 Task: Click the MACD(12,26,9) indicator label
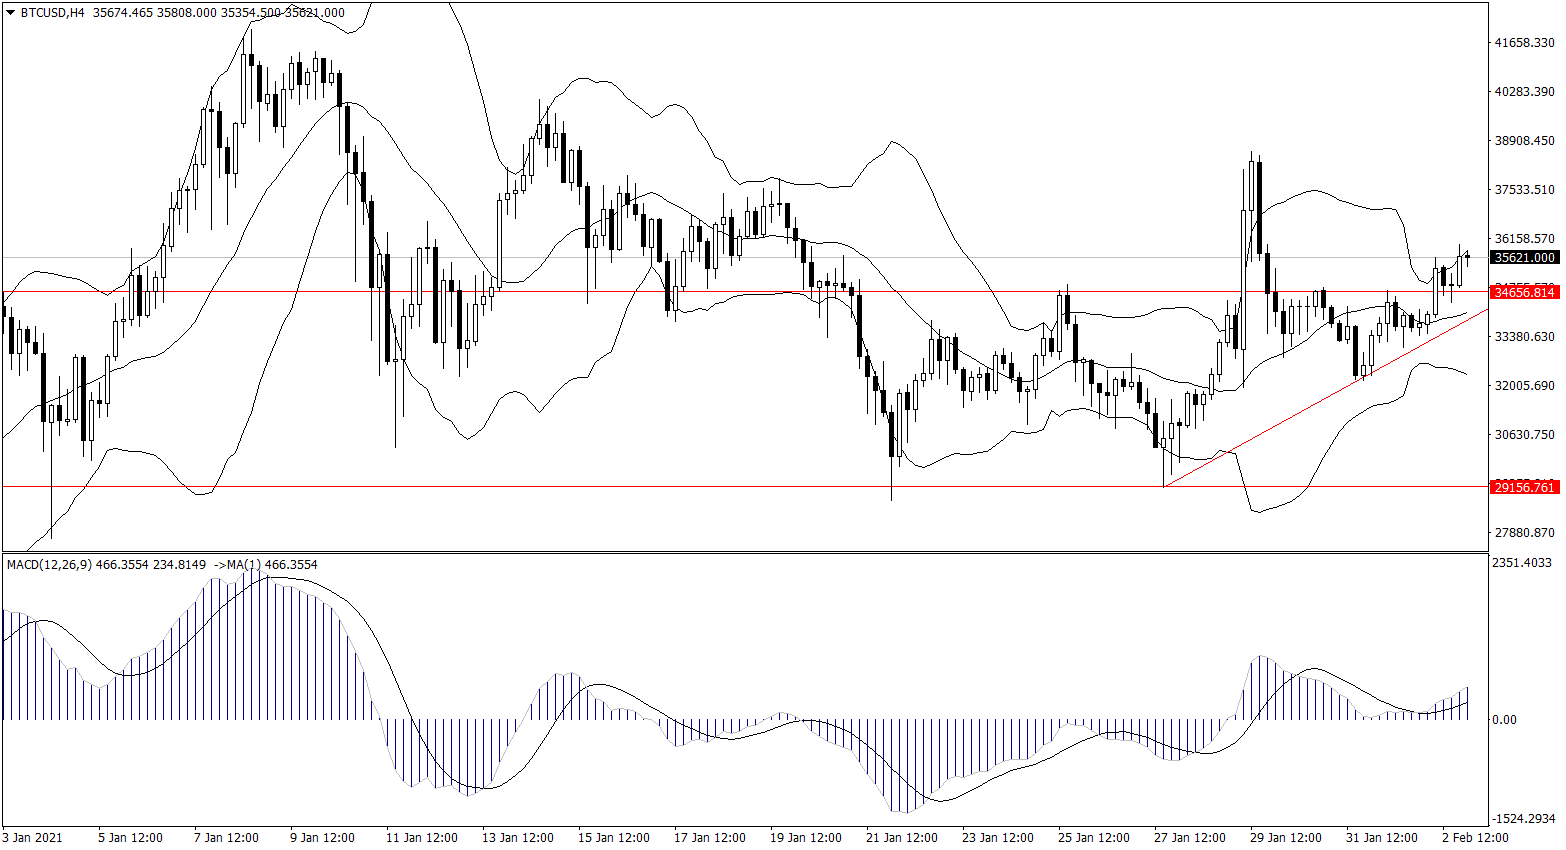coord(49,565)
